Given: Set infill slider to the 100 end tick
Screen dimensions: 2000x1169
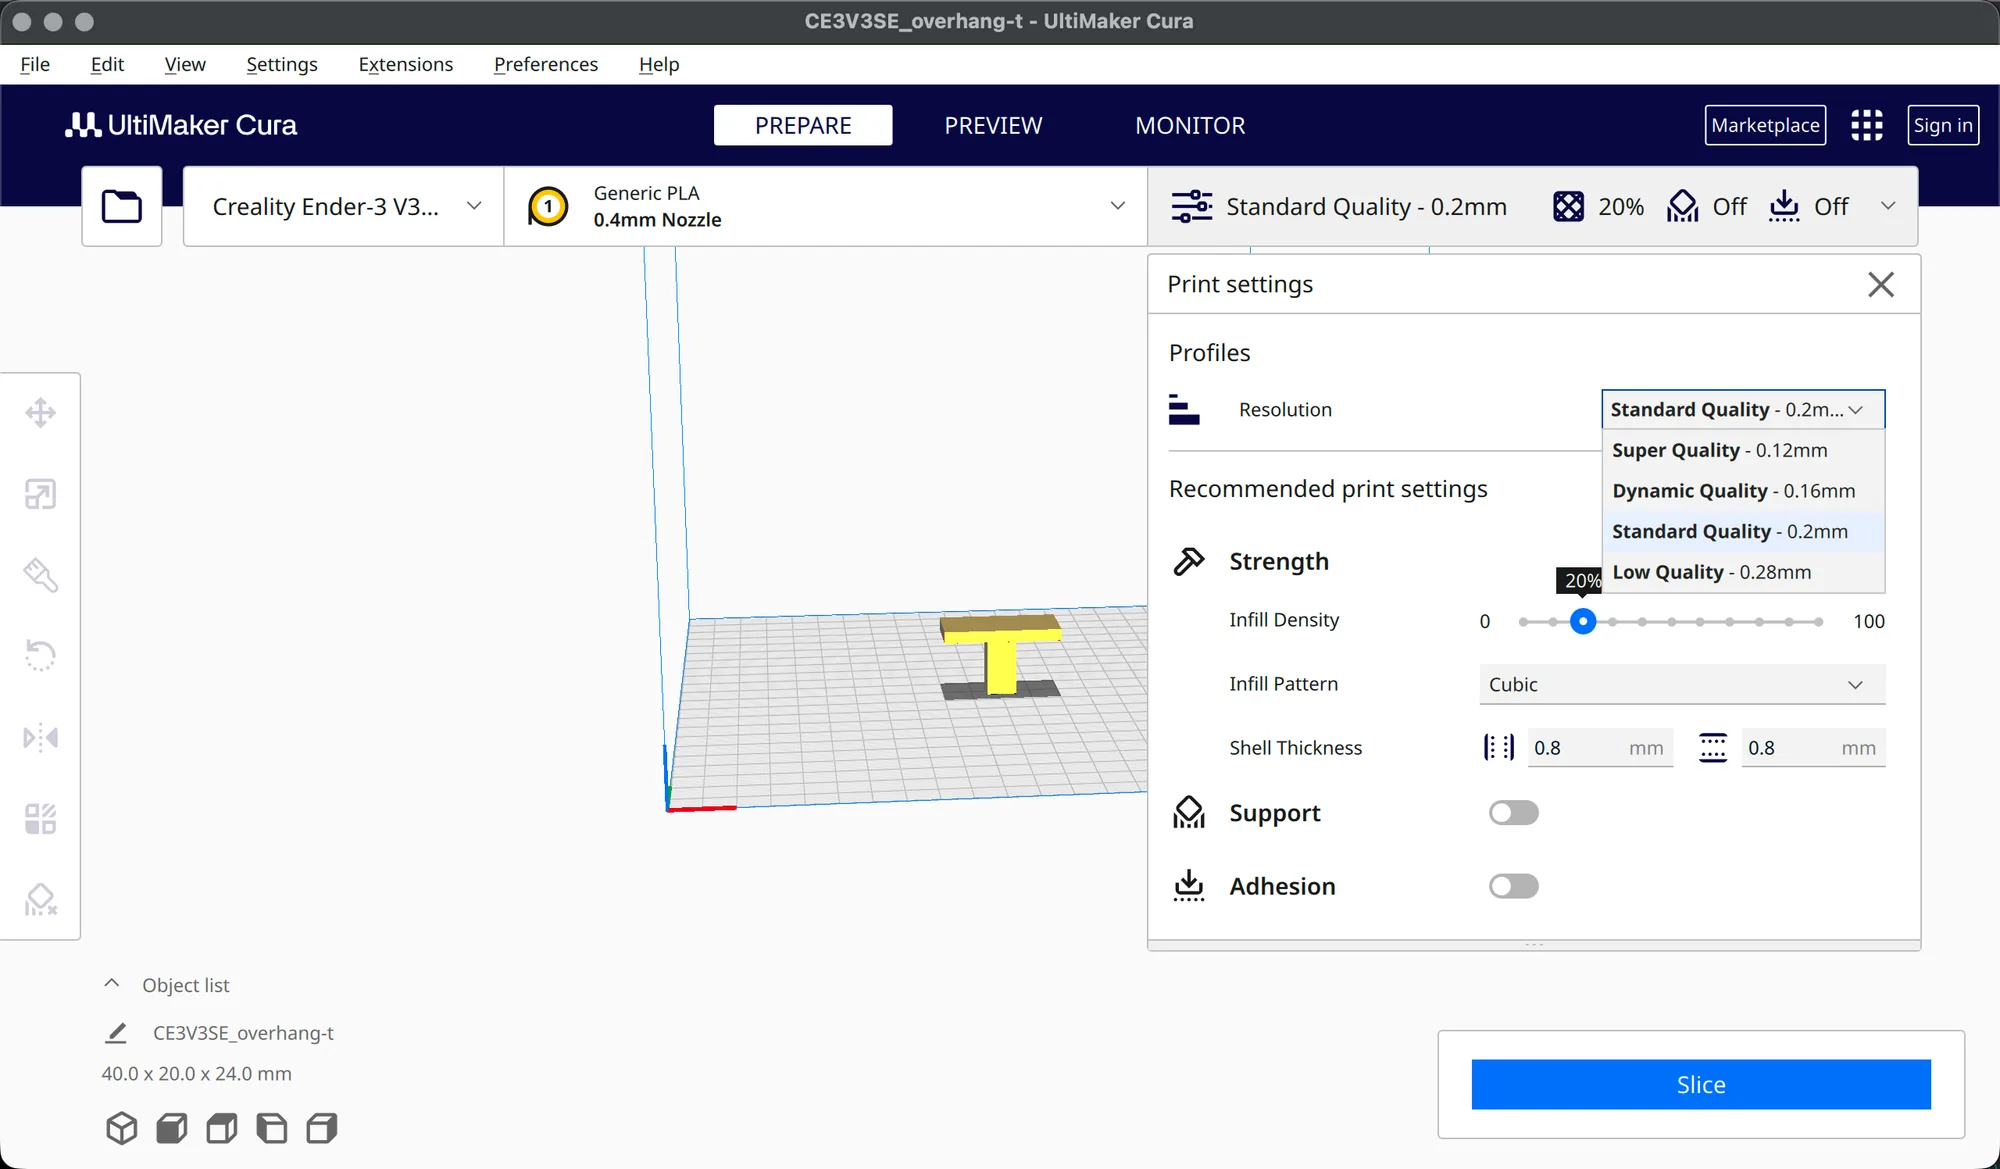Looking at the screenshot, I should coord(1818,622).
